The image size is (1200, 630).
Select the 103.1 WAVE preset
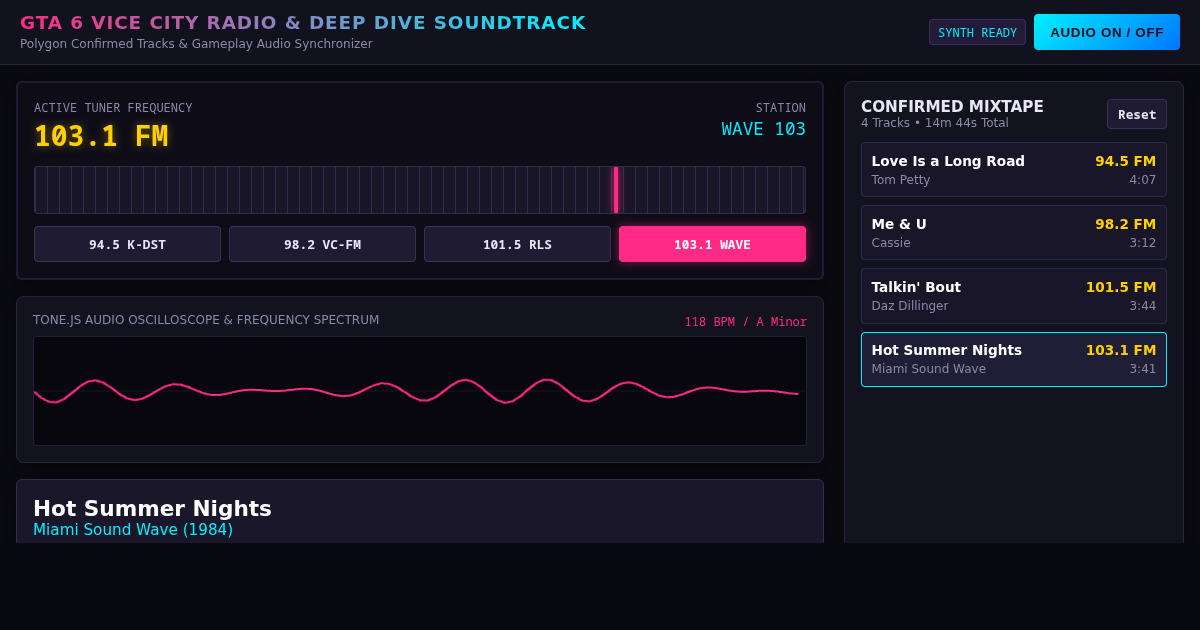tap(712, 244)
